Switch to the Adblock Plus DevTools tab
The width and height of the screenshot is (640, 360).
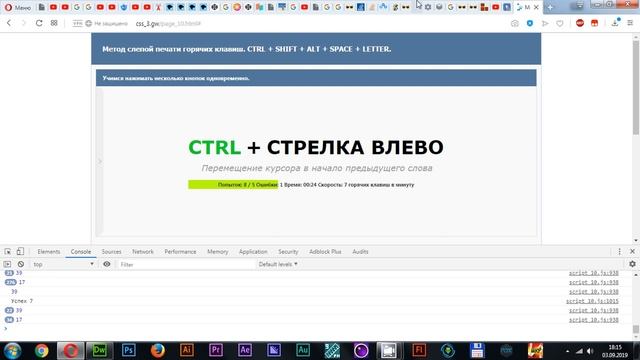point(325,252)
